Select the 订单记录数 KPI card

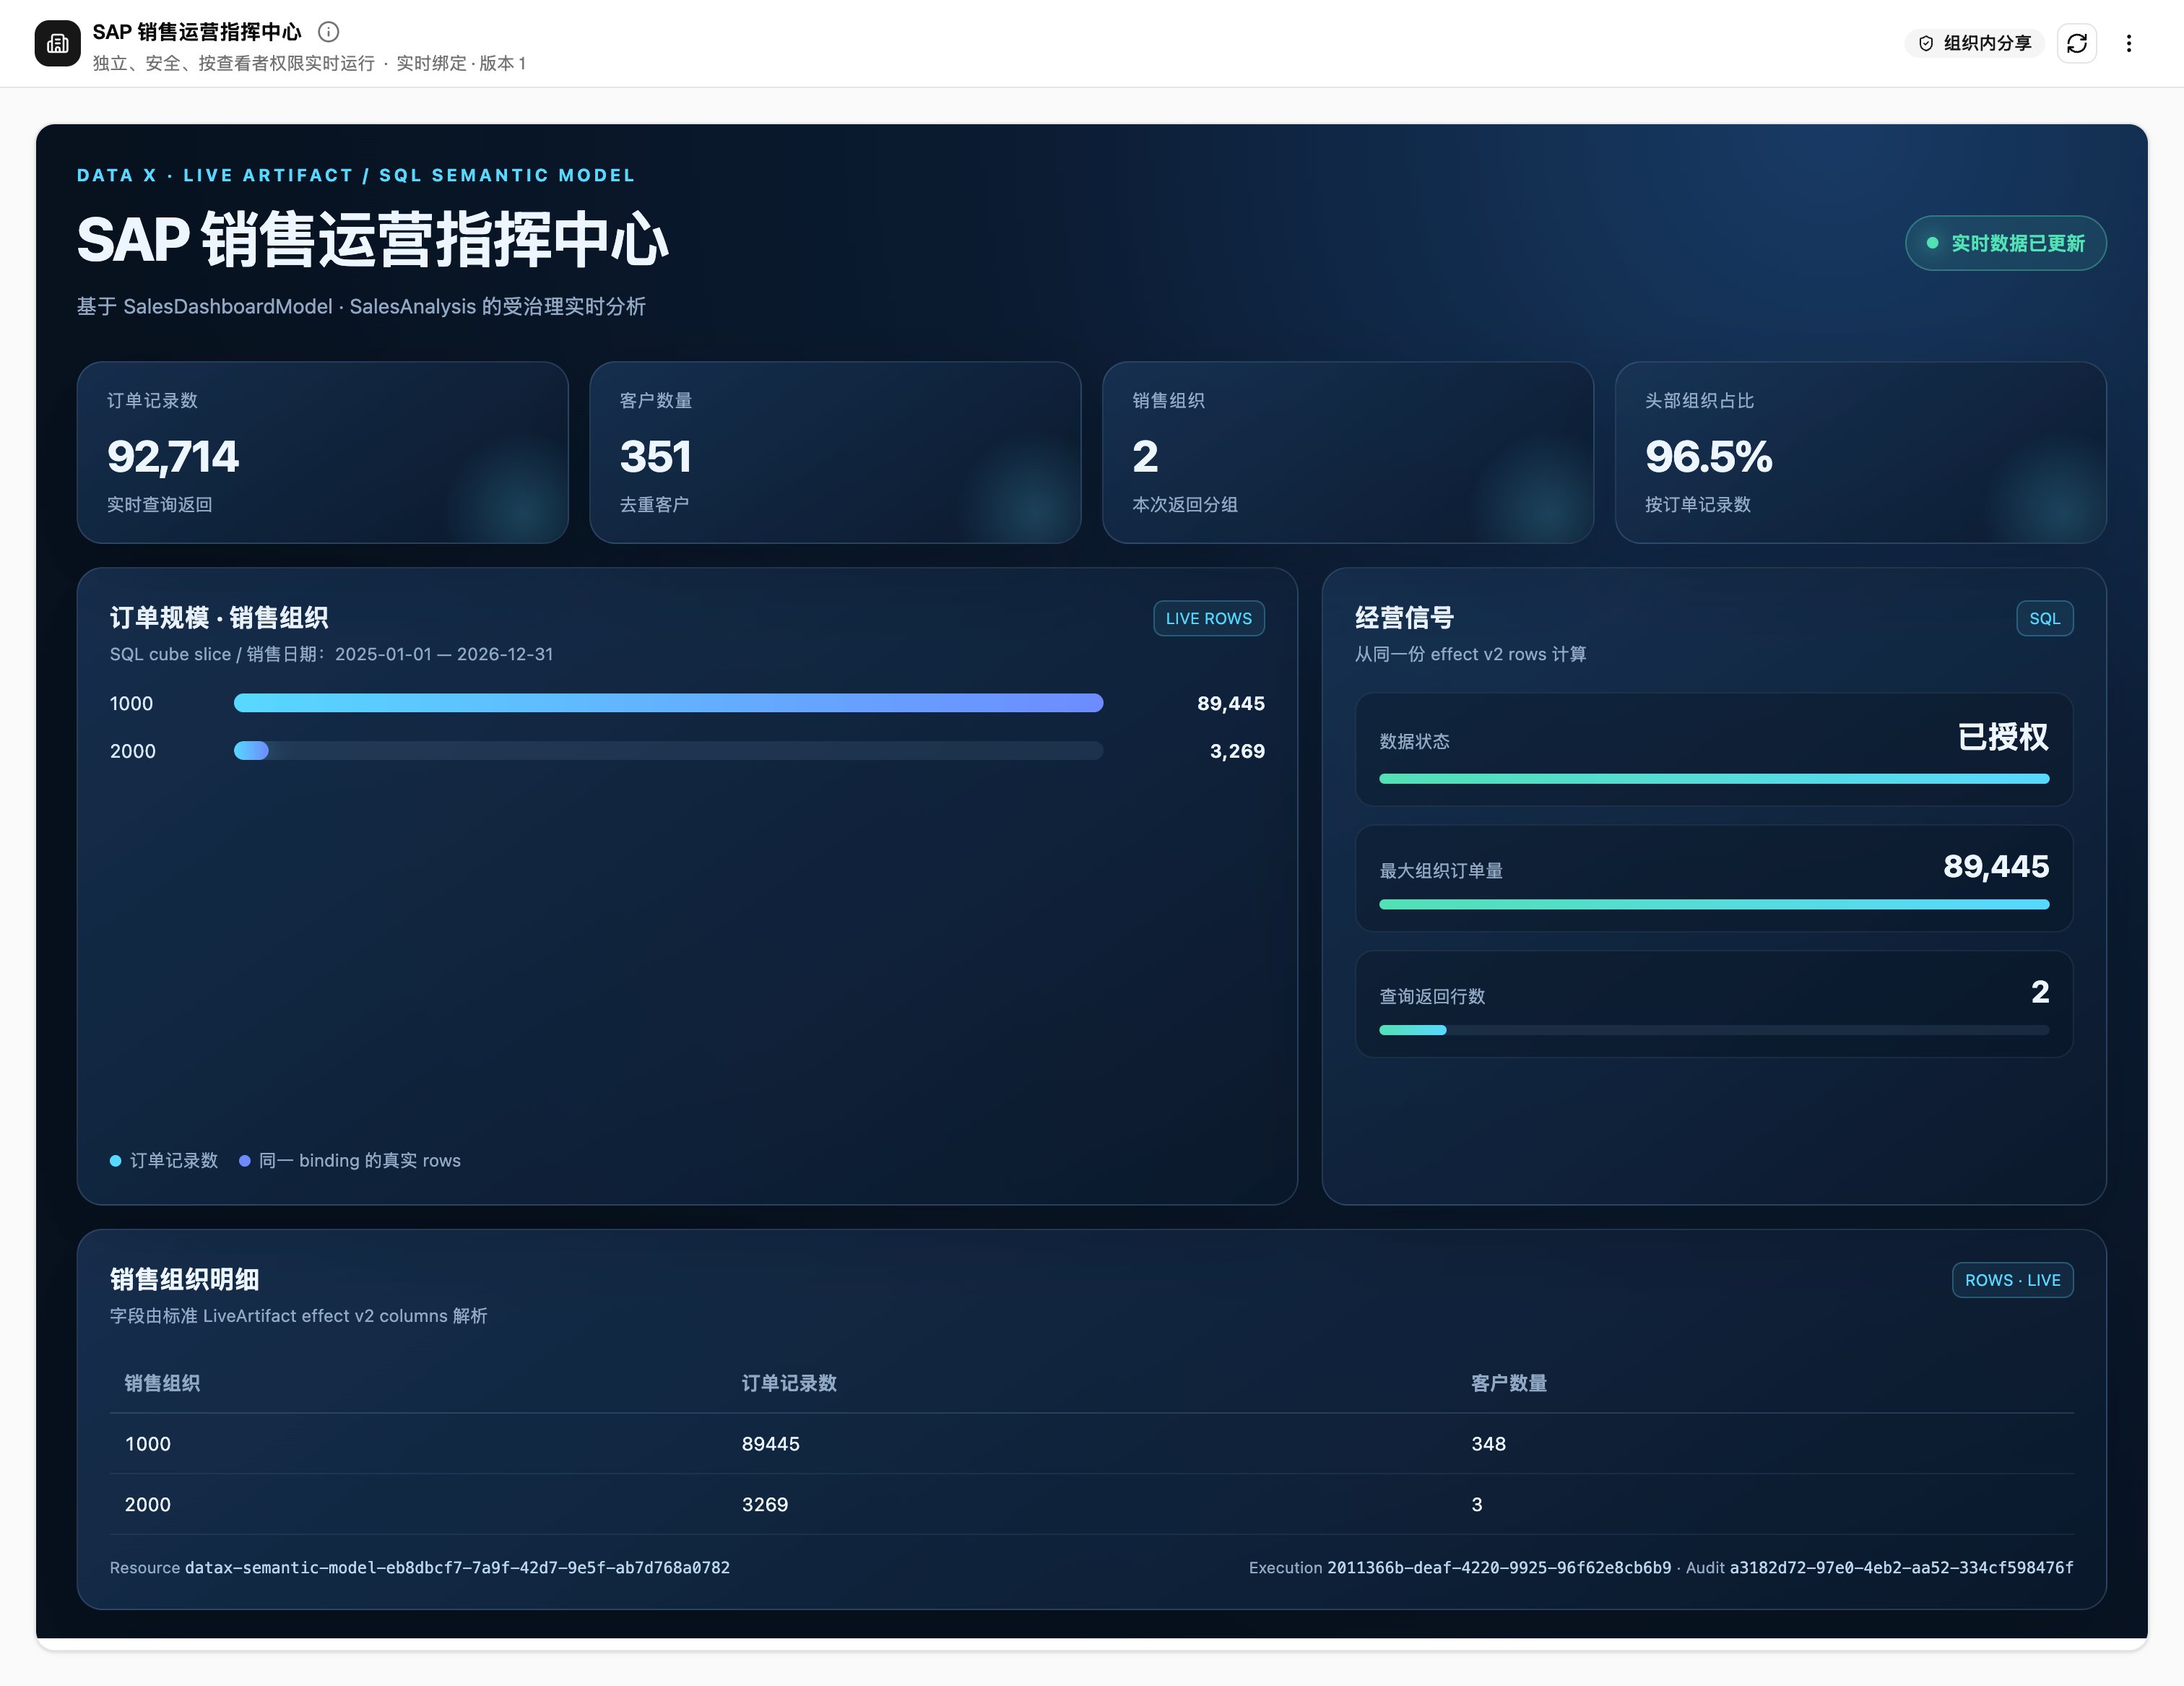(x=323, y=453)
